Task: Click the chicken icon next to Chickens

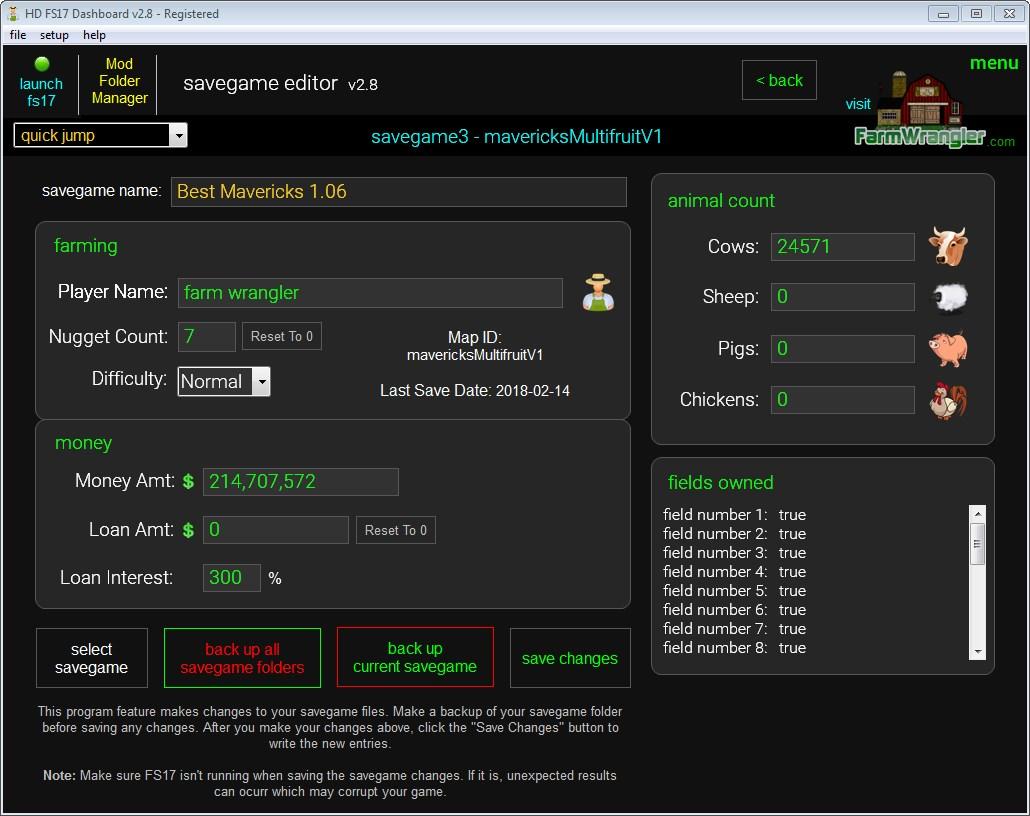Action: pos(947,400)
